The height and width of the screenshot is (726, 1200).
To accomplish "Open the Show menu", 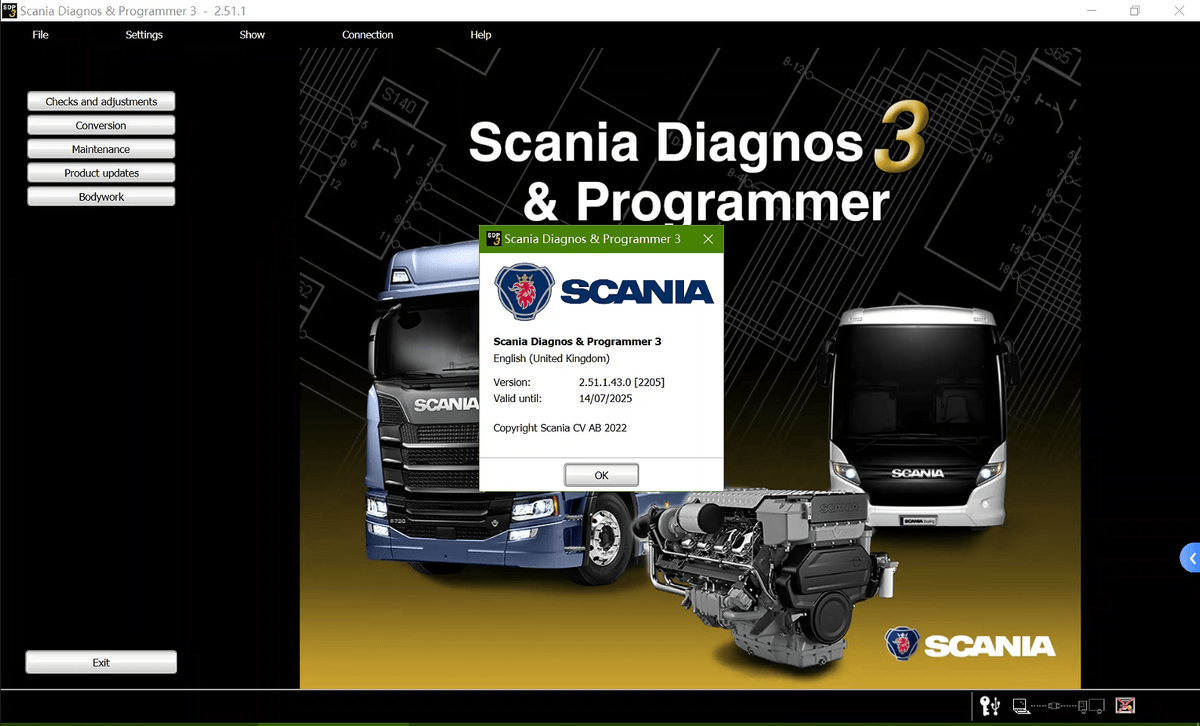I will [252, 35].
